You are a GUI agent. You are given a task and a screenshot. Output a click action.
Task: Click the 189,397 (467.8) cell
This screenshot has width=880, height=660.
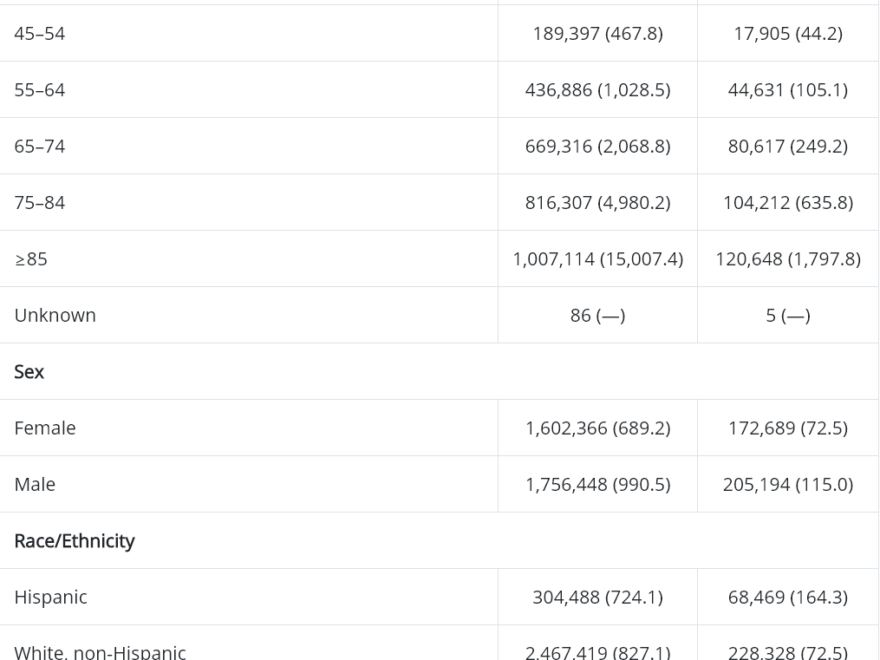(598, 34)
